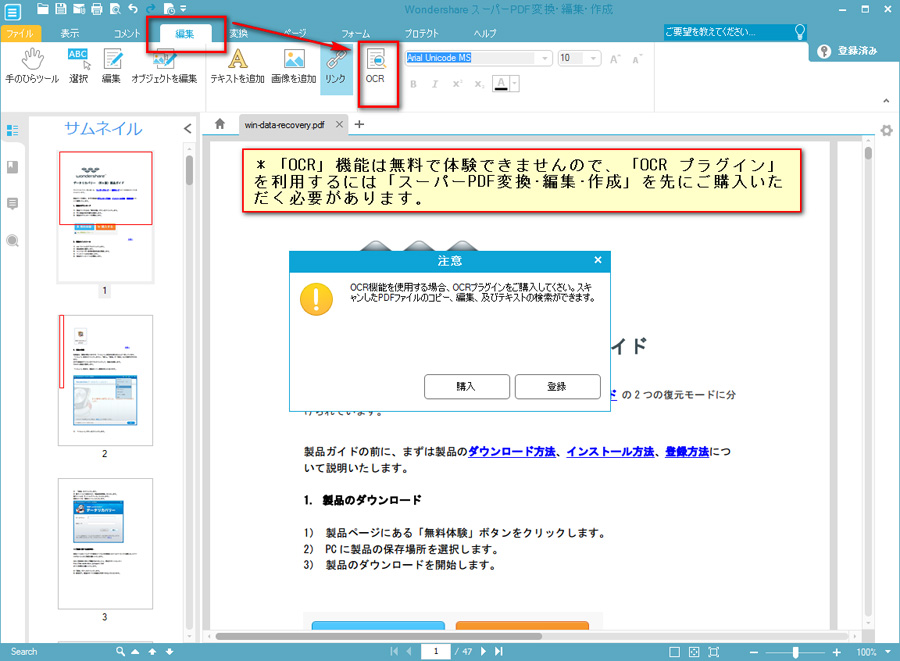The image size is (900, 661).
Task: Open the comments panel icon in sidebar
Action: pyautogui.click(x=13, y=204)
